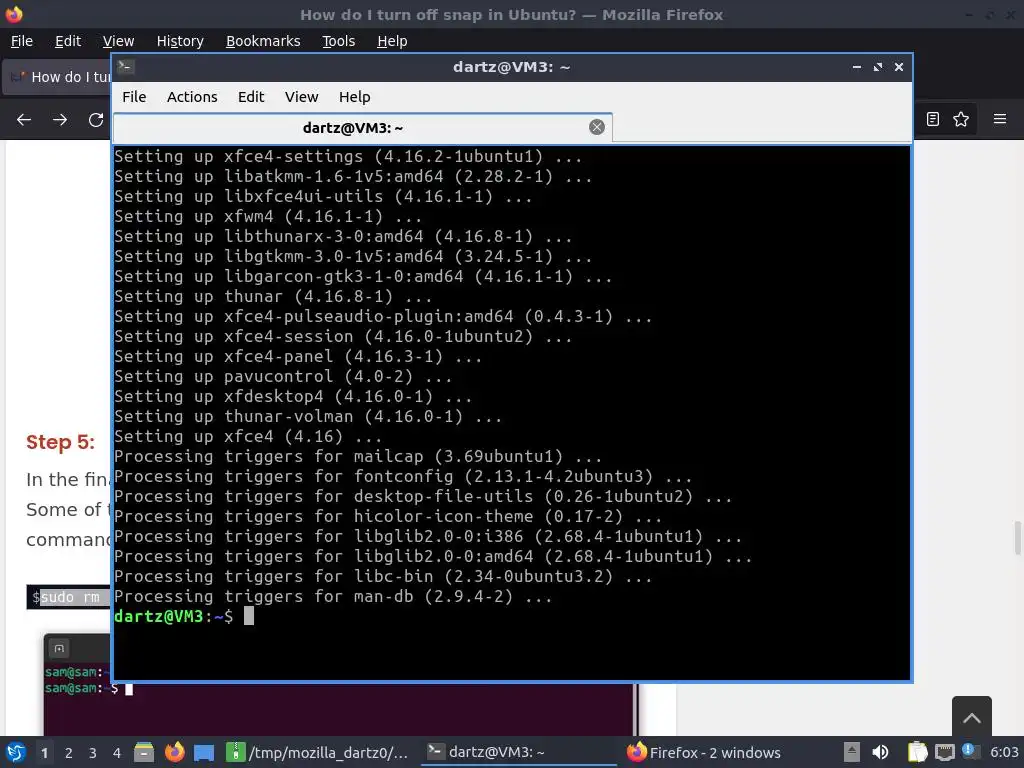Click the 'Setting up xfwm4 (4.16.1-1)' line
Image resolution: width=1024 pixels, height=768 pixels.
[x=268, y=216]
